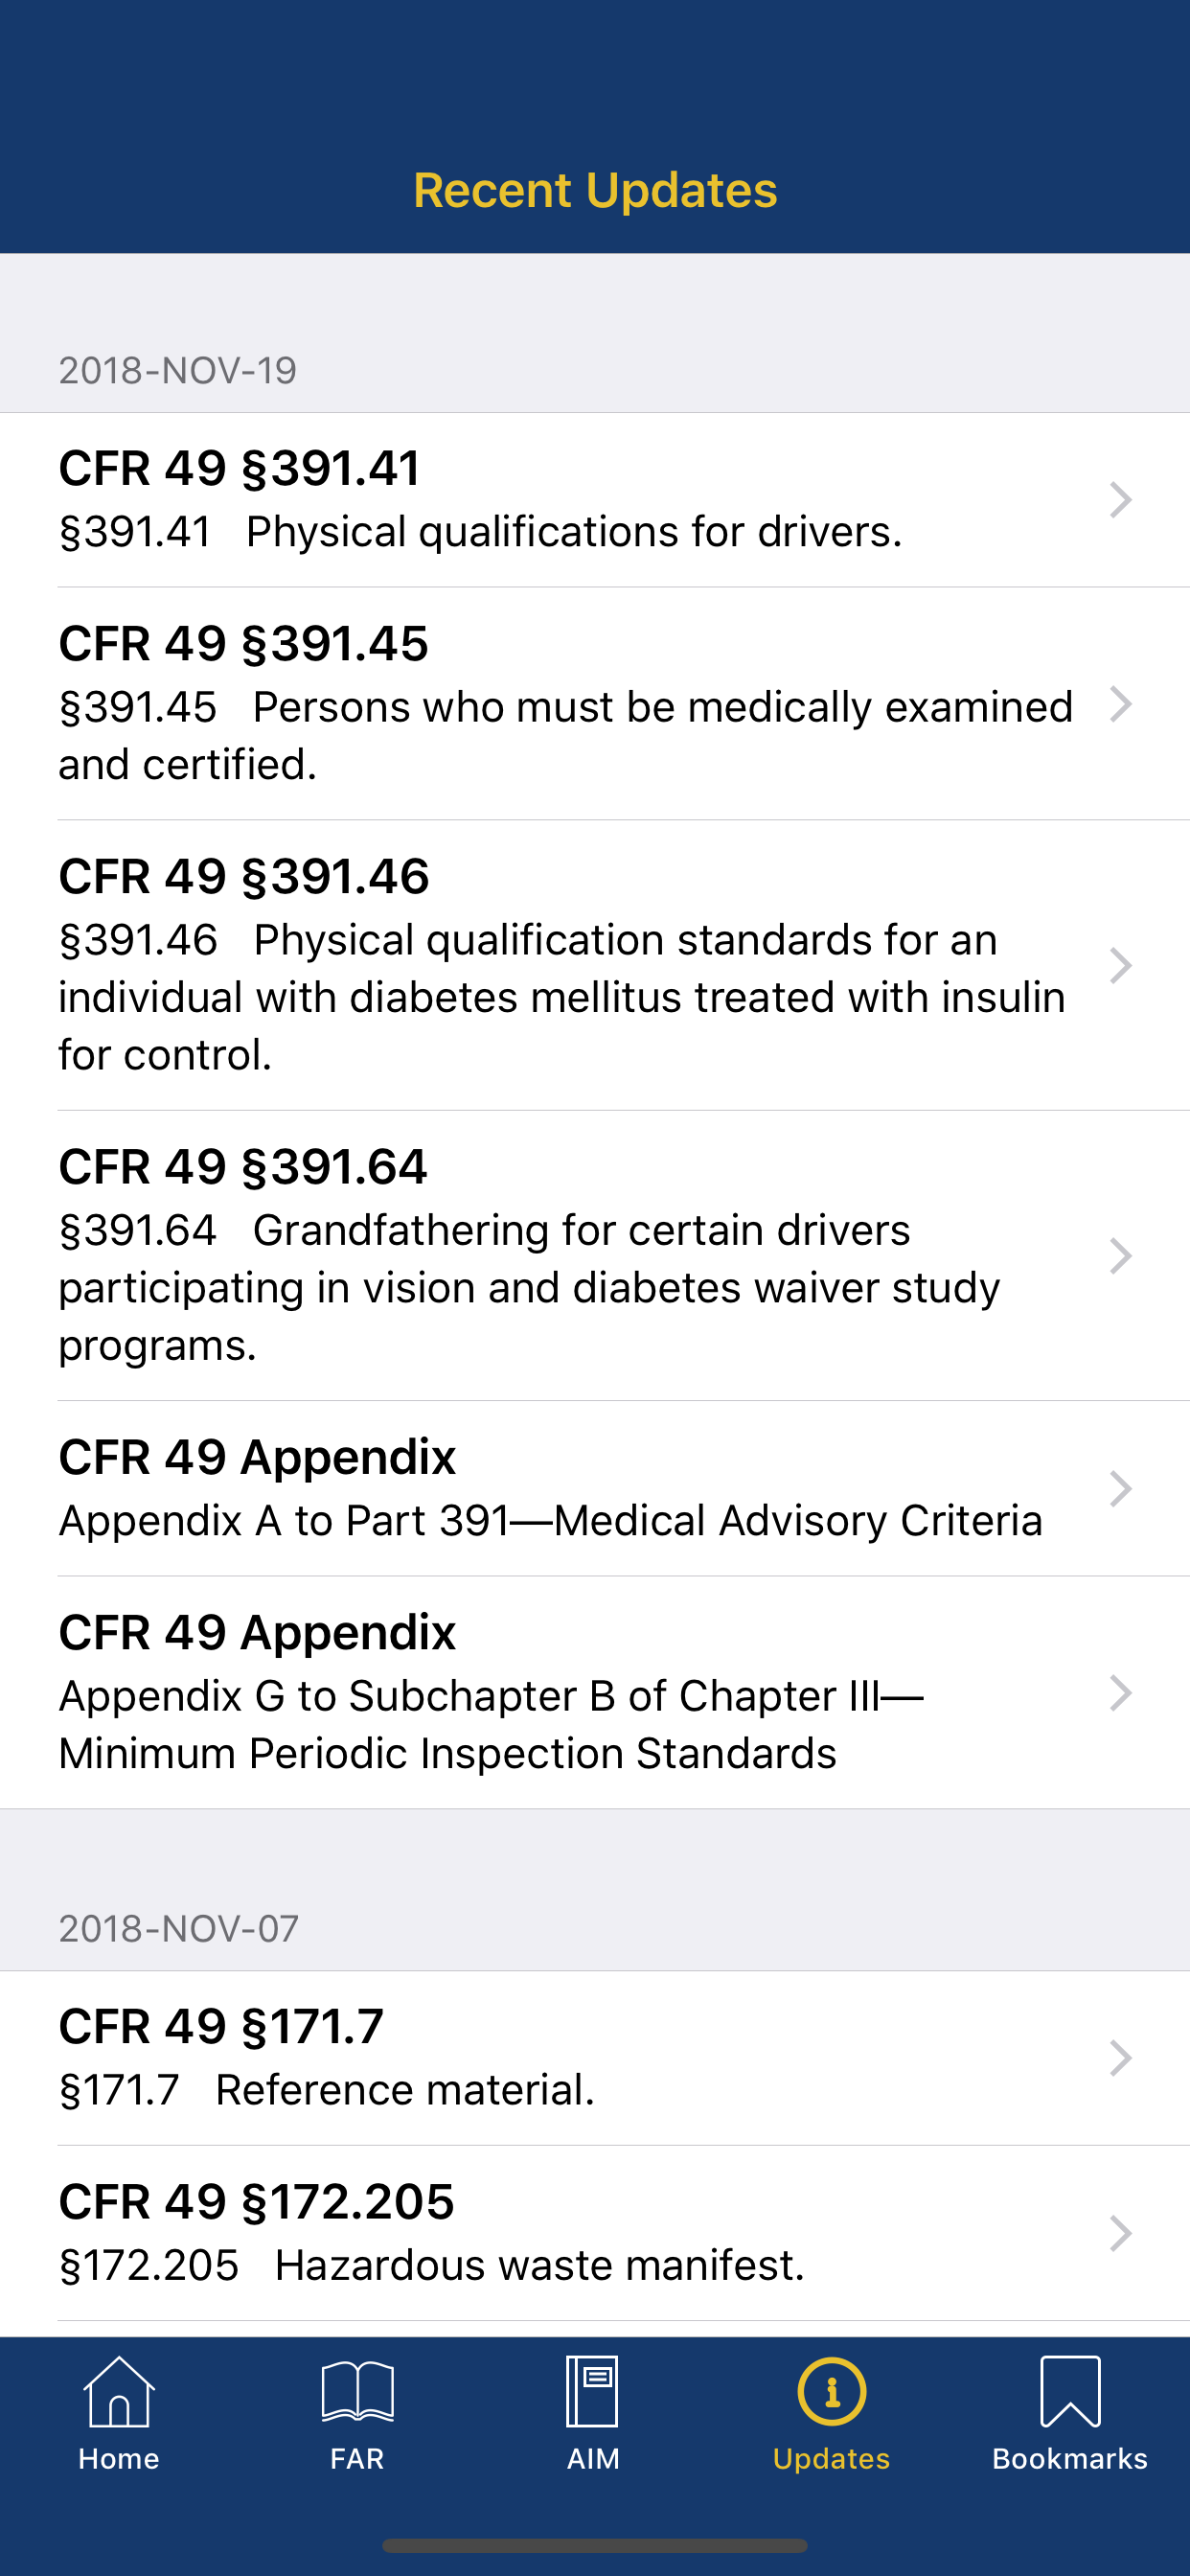Select the Appendix A to Part 391 row

(x=595, y=1489)
